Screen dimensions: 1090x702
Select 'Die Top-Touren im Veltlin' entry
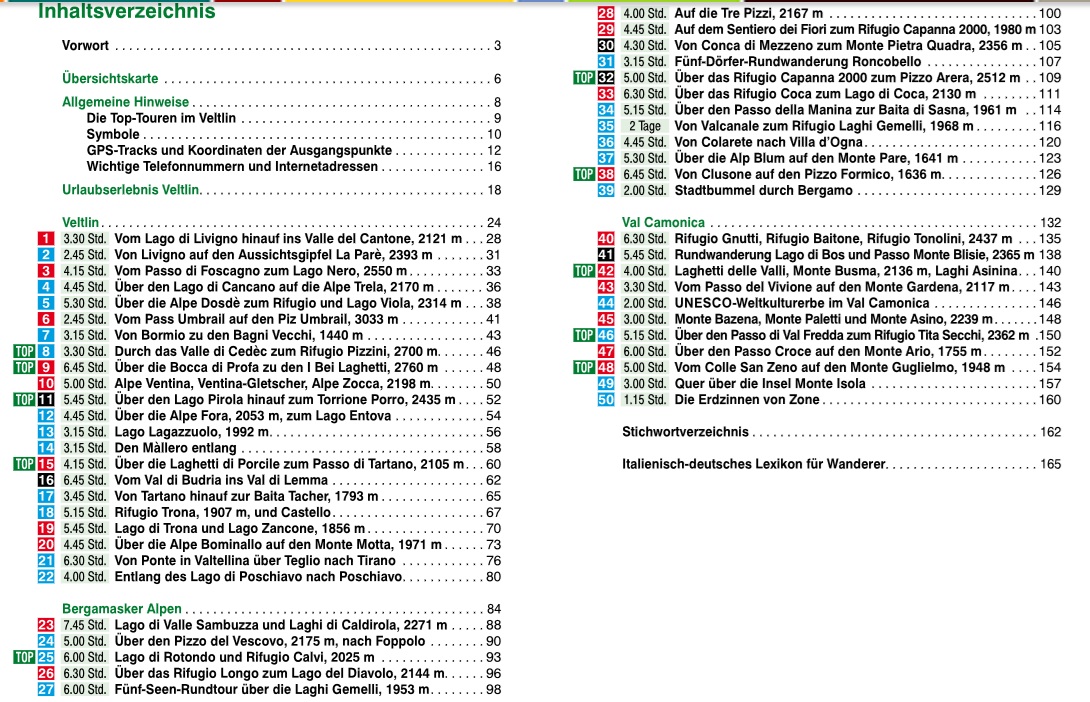pyautogui.click(x=161, y=118)
